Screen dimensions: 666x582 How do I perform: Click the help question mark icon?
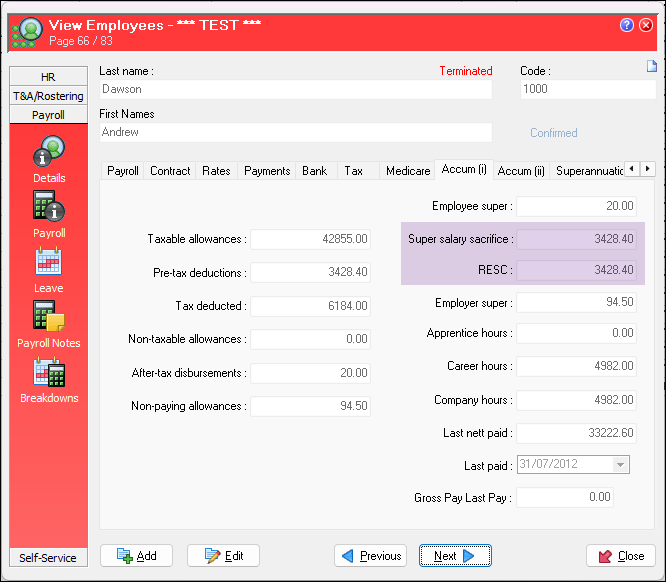pos(627,25)
